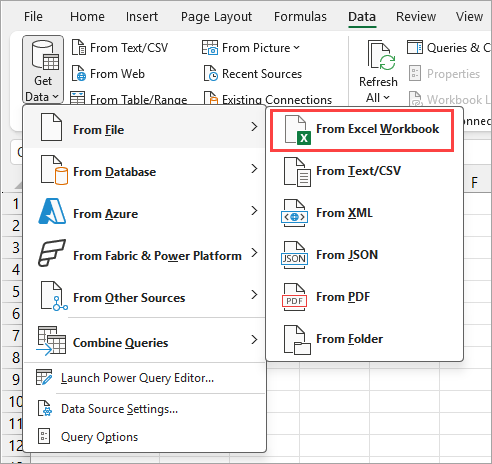The image size is (492, 464).
Task: Click the From Picture ribbon icon
Action: click(210, 48)
